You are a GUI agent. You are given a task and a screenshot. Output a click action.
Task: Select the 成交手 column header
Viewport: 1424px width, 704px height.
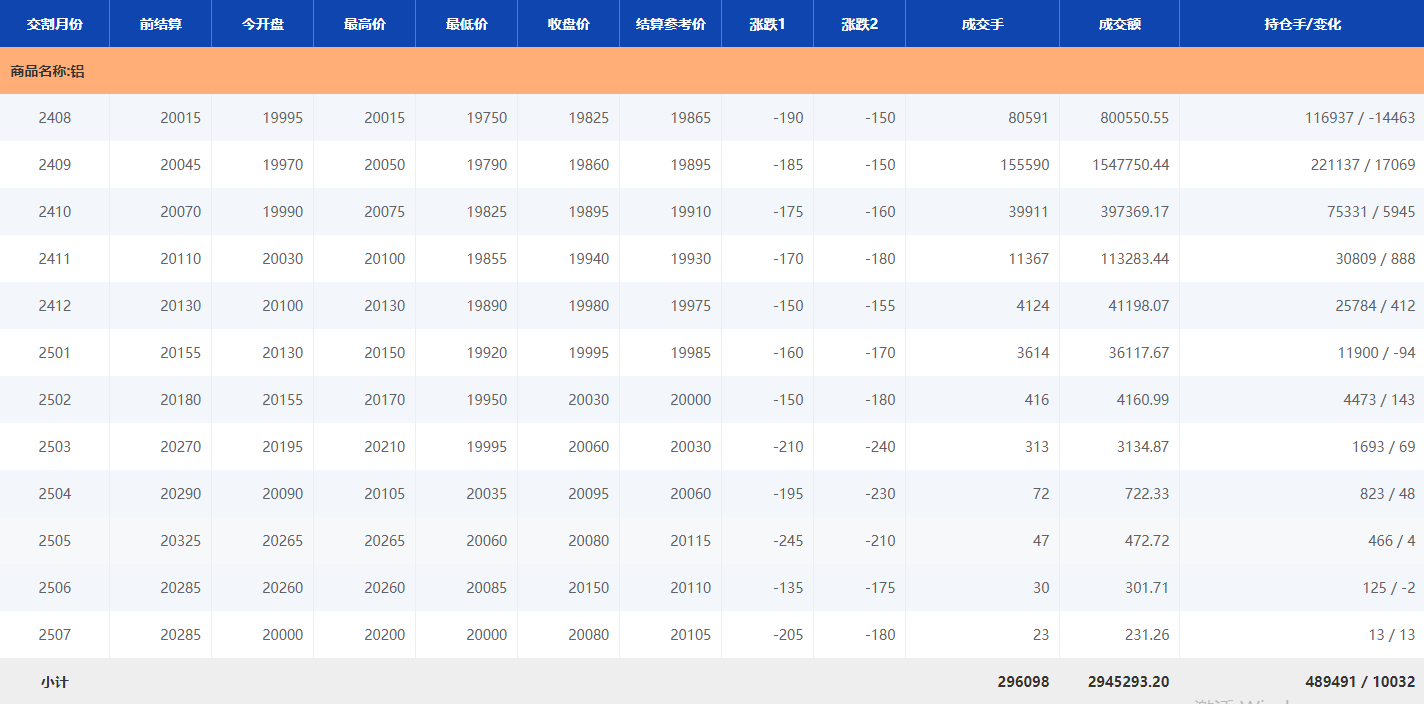[x=982, y=24]
